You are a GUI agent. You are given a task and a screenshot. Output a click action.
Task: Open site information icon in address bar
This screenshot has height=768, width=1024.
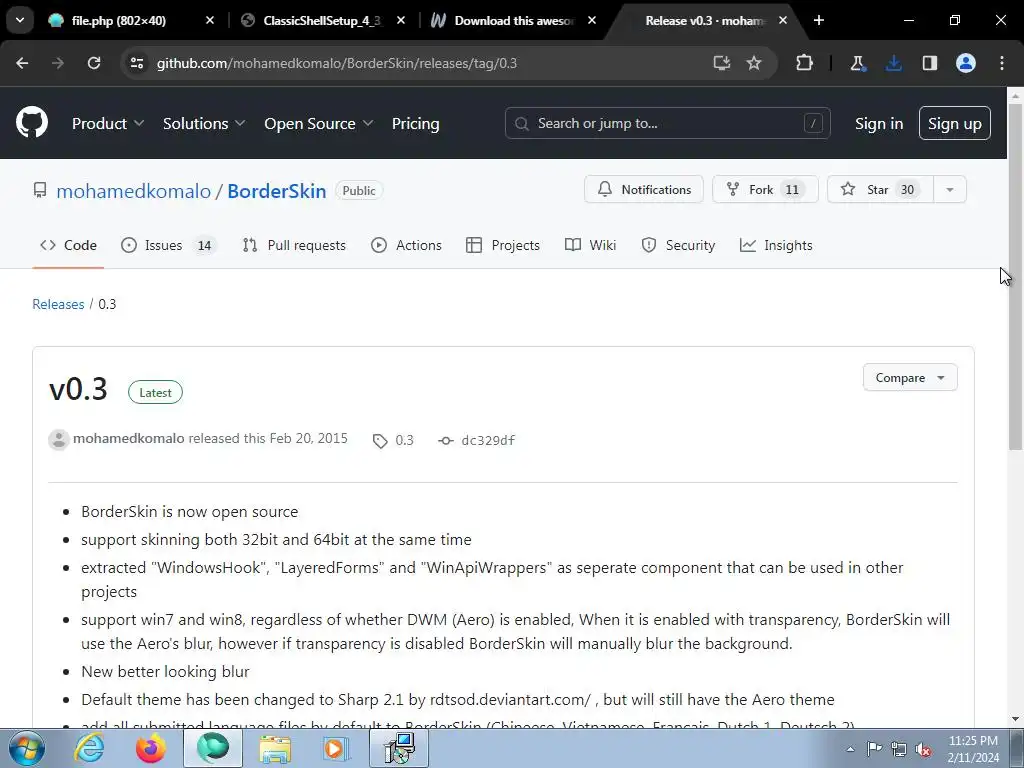pos(137,63)
